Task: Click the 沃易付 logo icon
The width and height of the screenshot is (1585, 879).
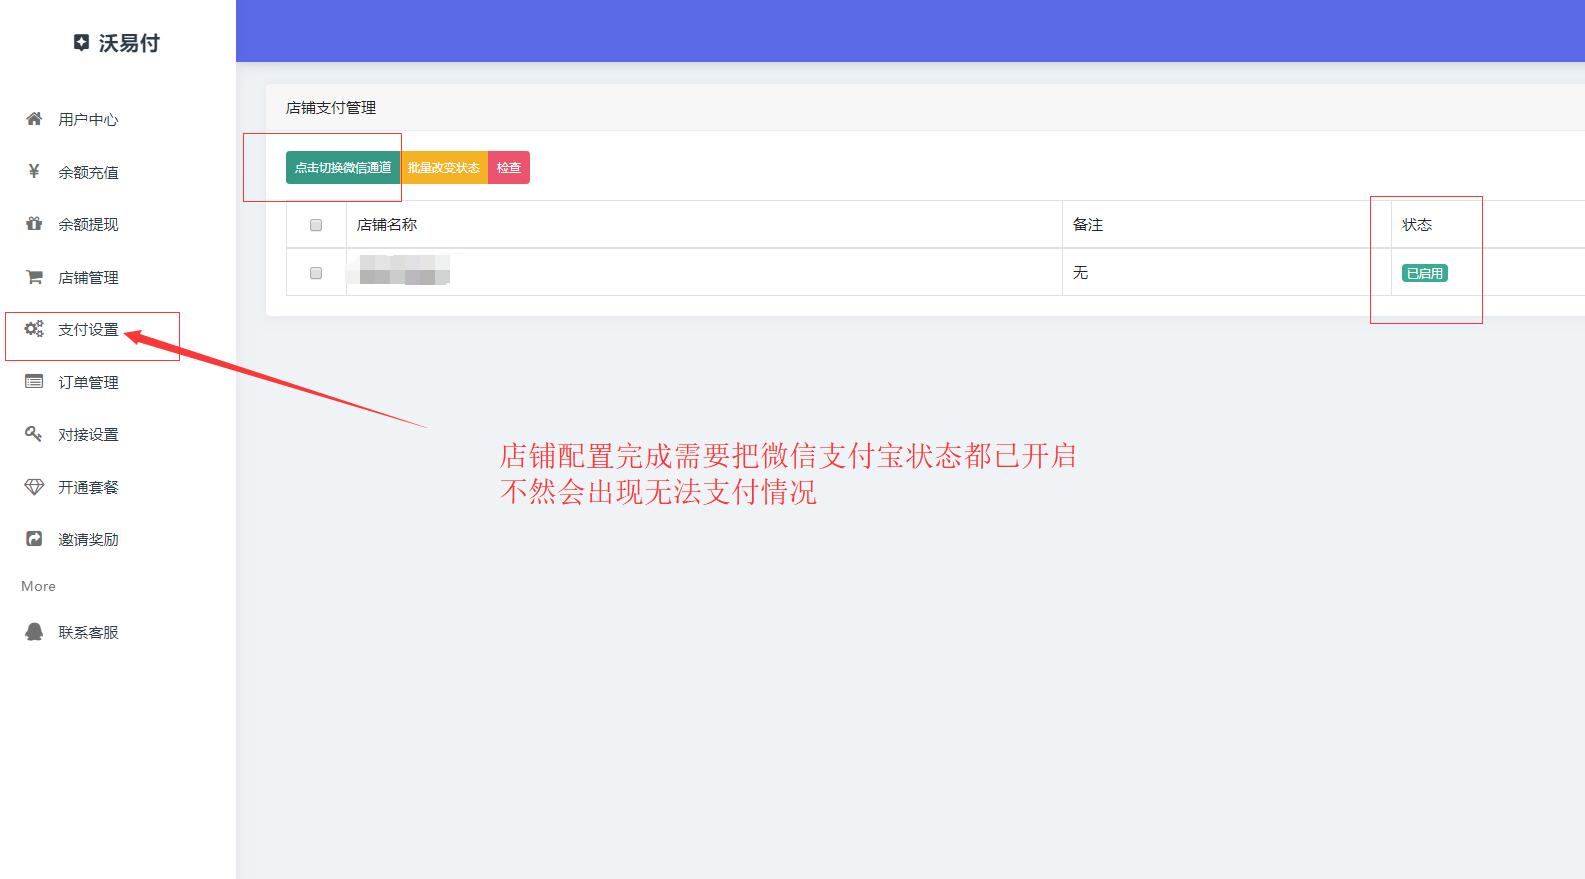Action: (82, 43)
